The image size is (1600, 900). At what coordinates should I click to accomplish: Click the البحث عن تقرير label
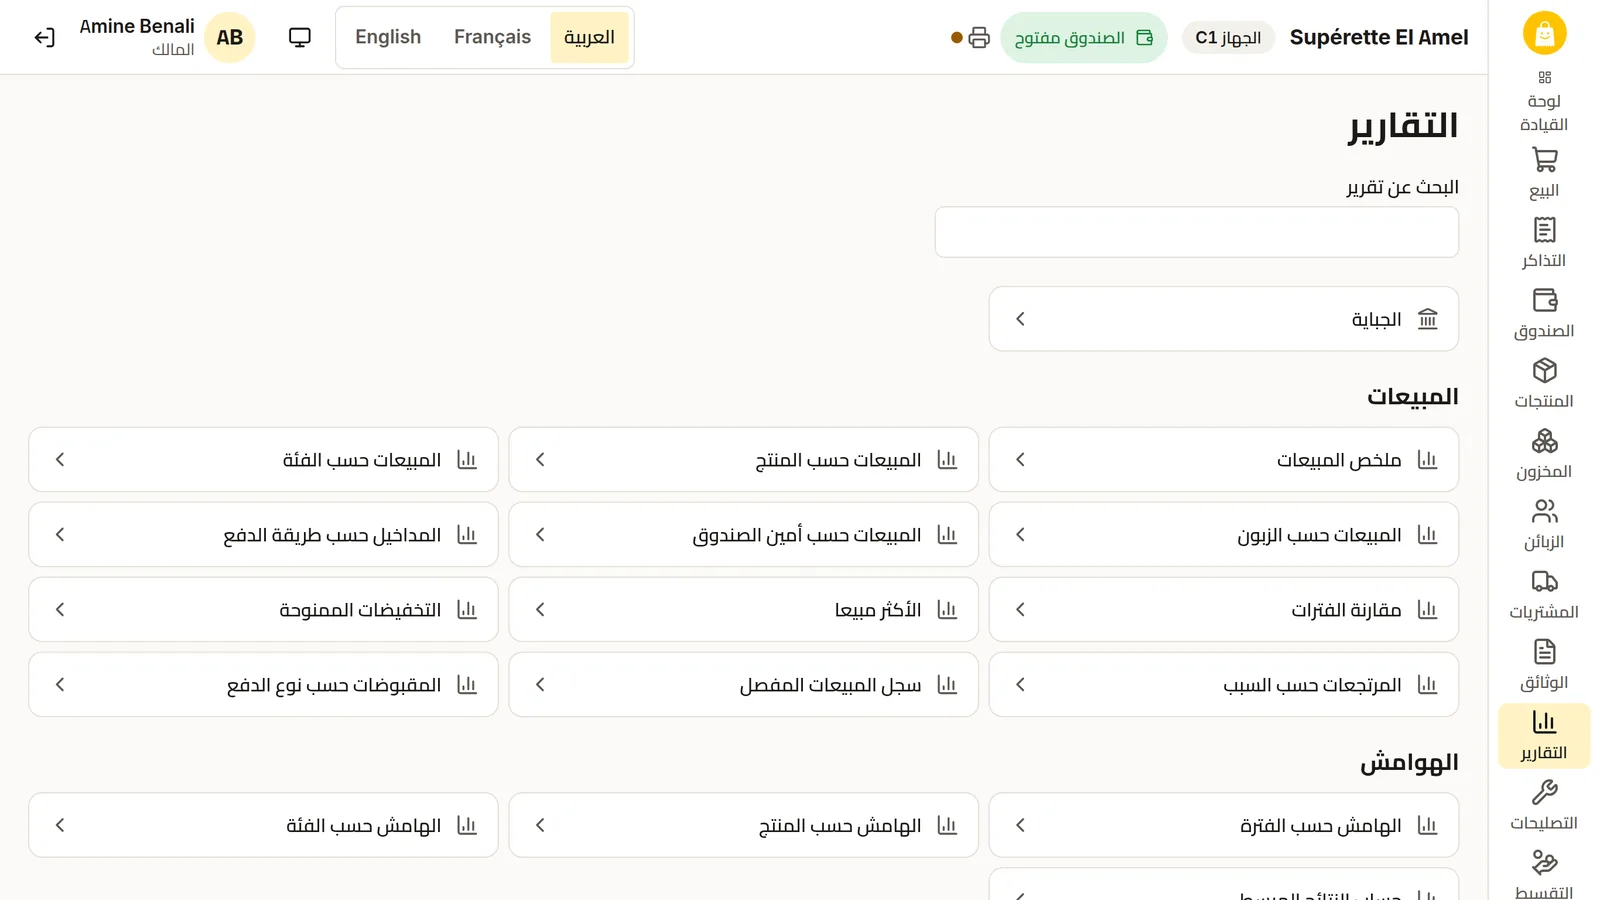pyautogui.click(x=1402, y=188)
